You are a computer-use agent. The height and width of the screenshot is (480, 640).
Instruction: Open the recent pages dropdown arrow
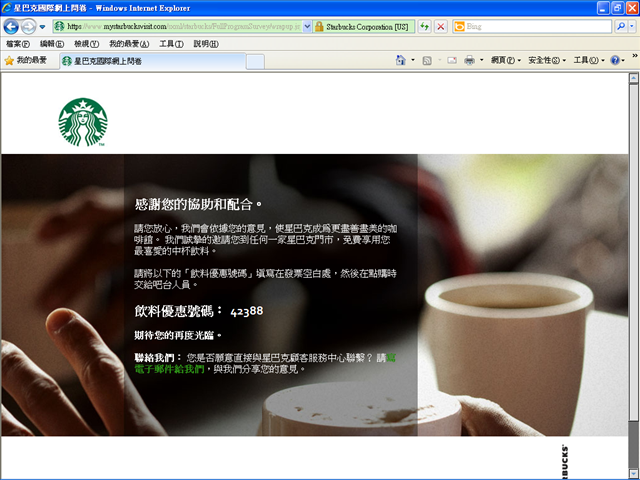click(42, 27)
